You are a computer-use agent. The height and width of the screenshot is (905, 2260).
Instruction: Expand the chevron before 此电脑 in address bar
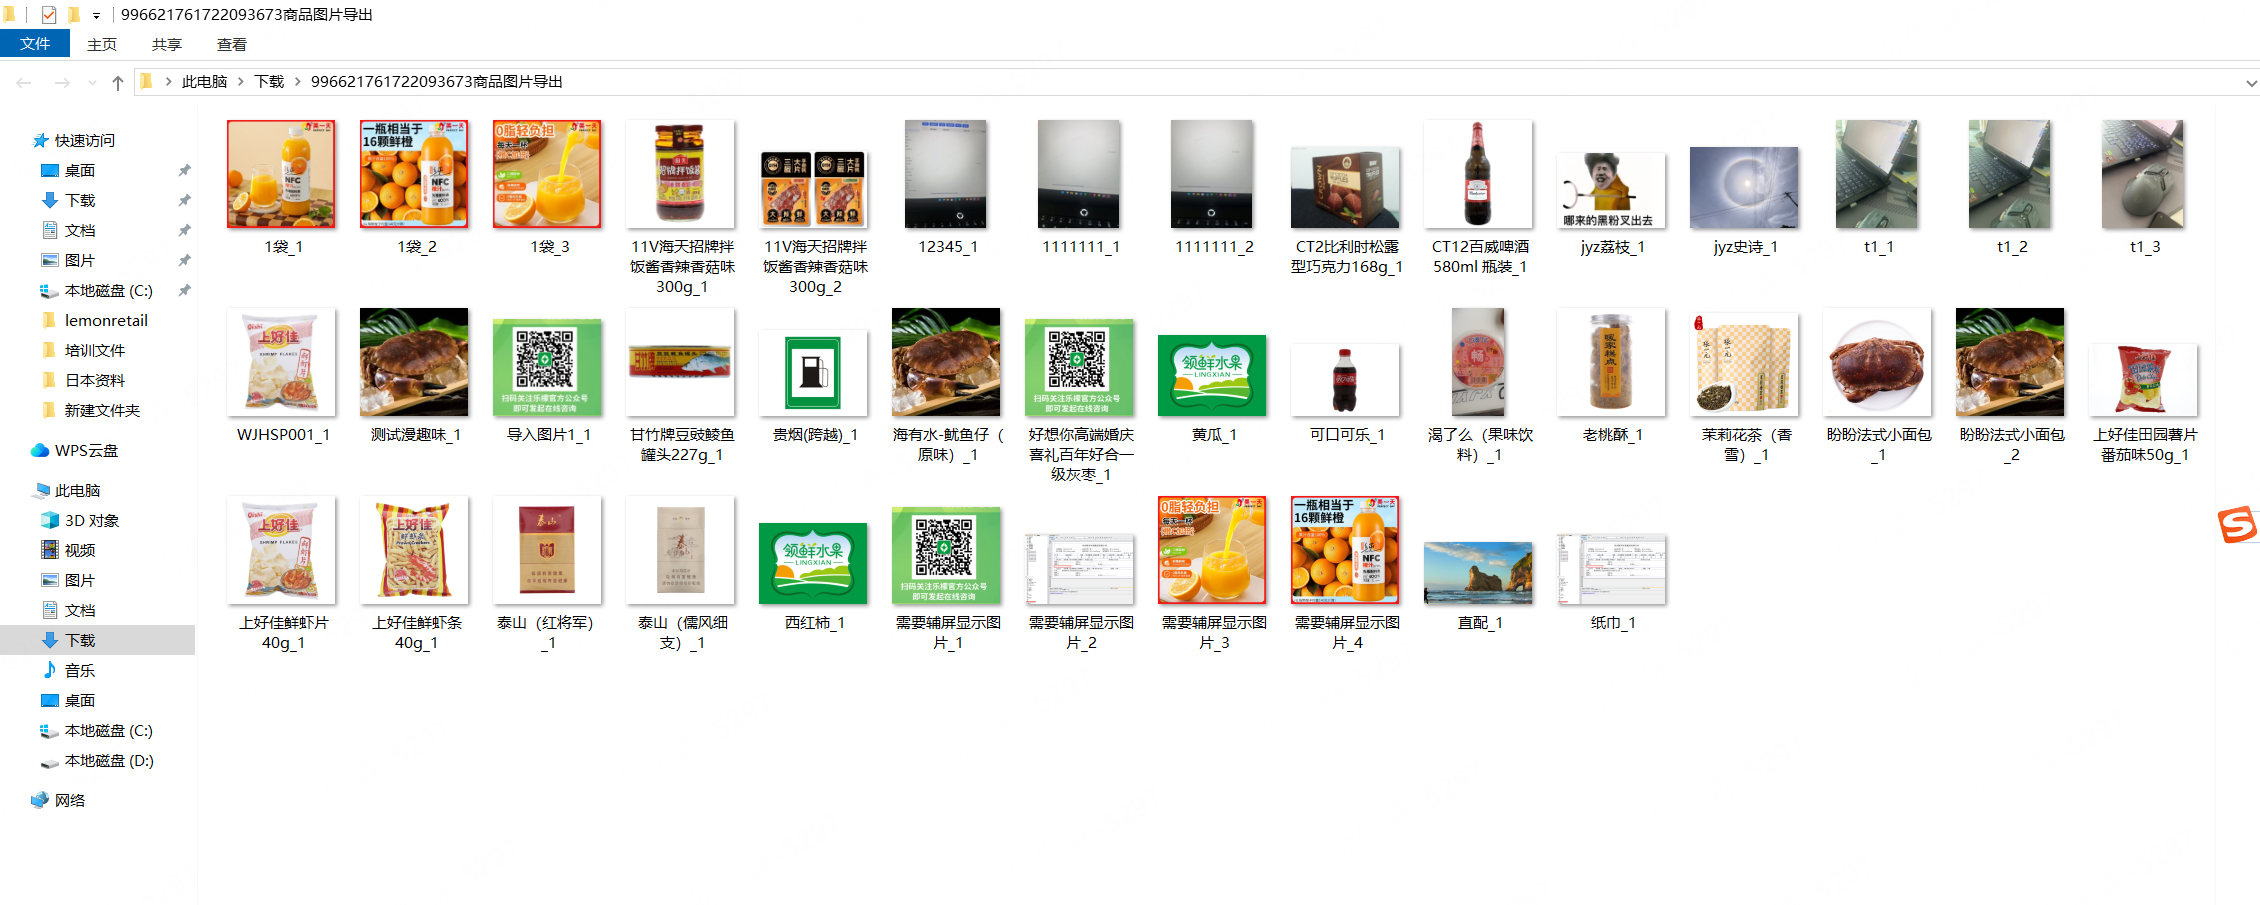point(168,82)
